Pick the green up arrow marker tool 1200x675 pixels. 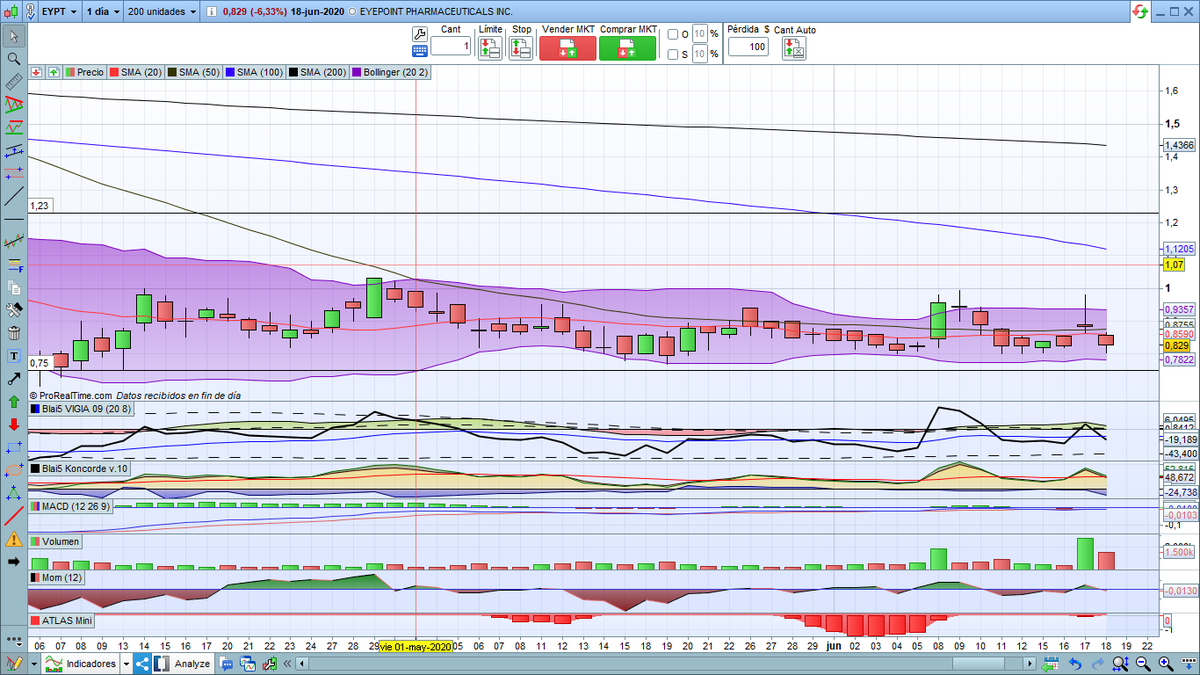[14, 402]
